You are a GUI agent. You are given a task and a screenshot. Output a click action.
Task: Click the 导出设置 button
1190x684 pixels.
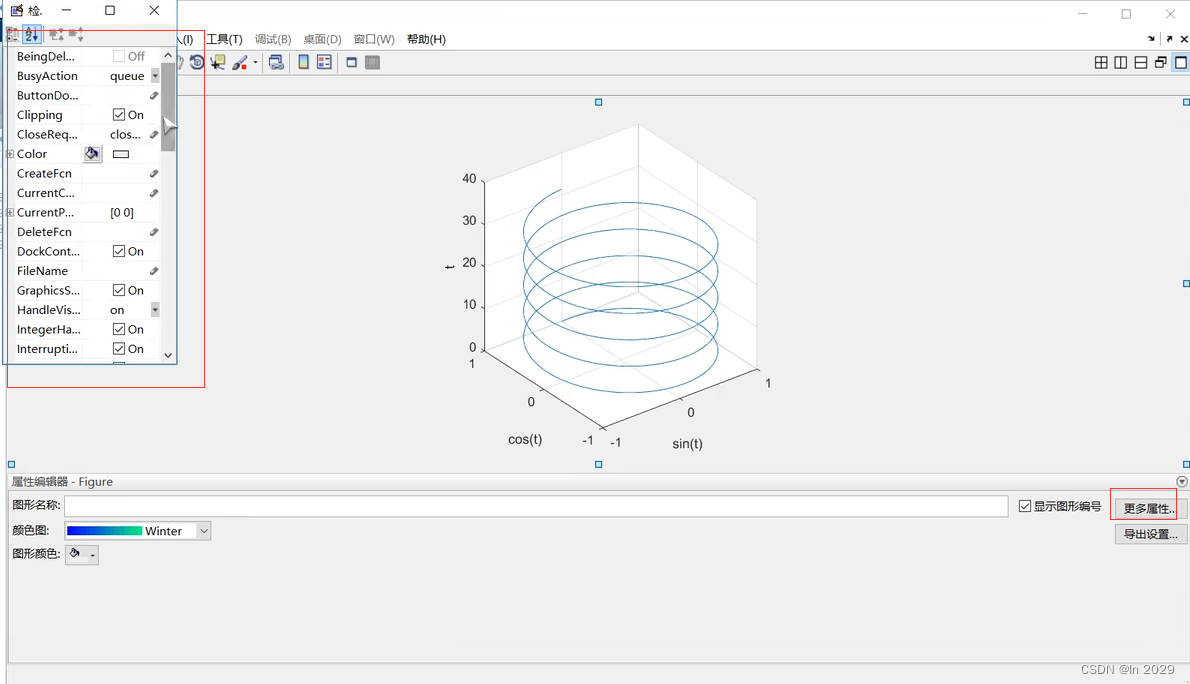[1151, 534]
